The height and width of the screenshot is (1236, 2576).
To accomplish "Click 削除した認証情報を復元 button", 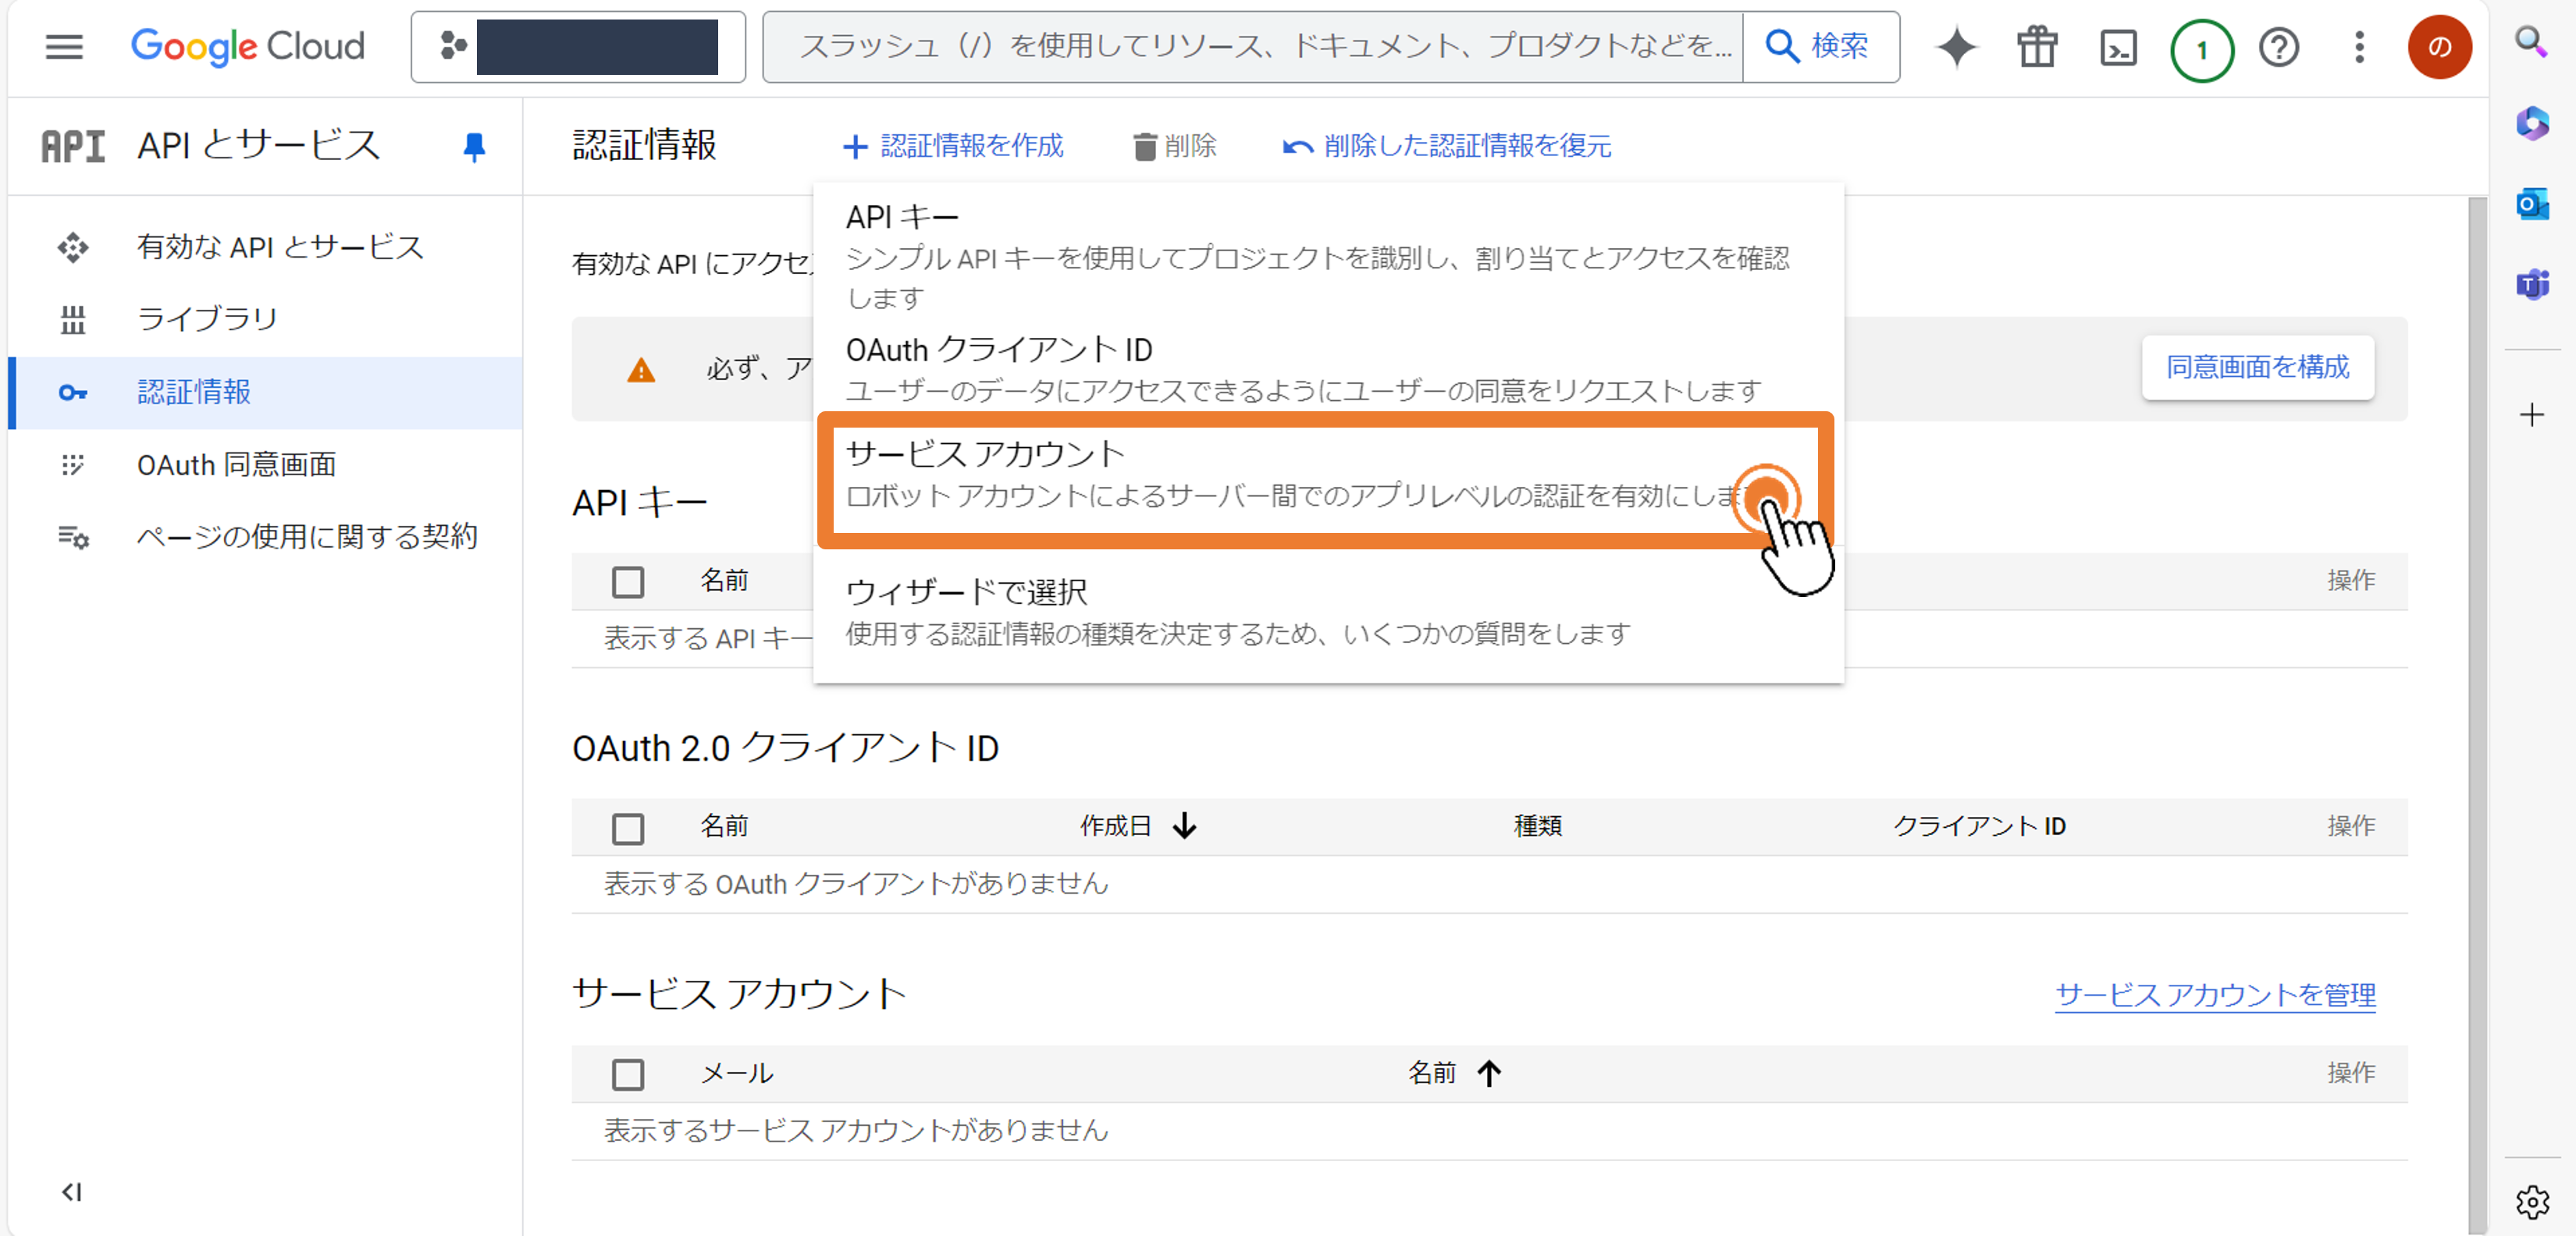I will point(1447,146).
